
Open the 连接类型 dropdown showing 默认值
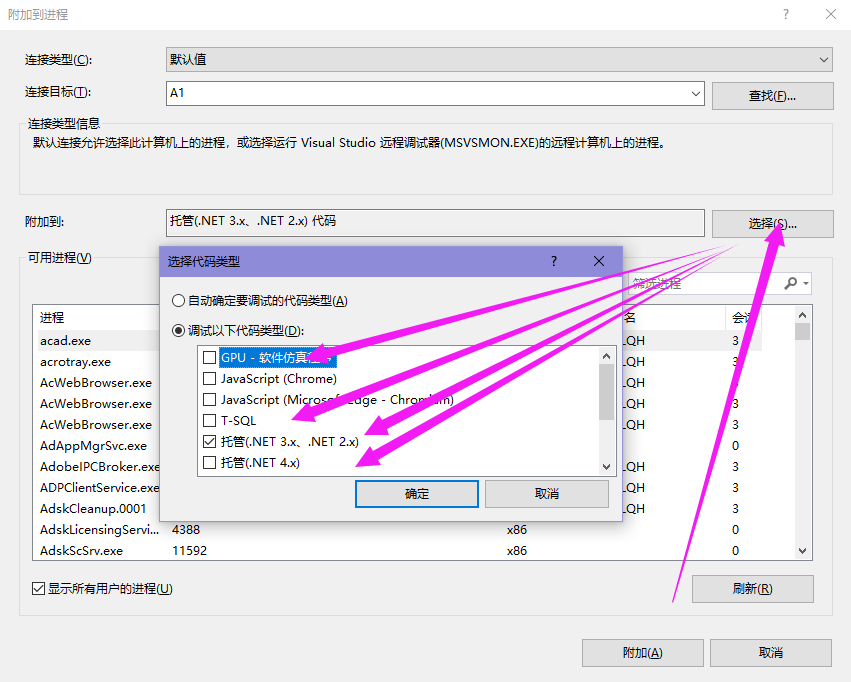click(x=822, y=59)
